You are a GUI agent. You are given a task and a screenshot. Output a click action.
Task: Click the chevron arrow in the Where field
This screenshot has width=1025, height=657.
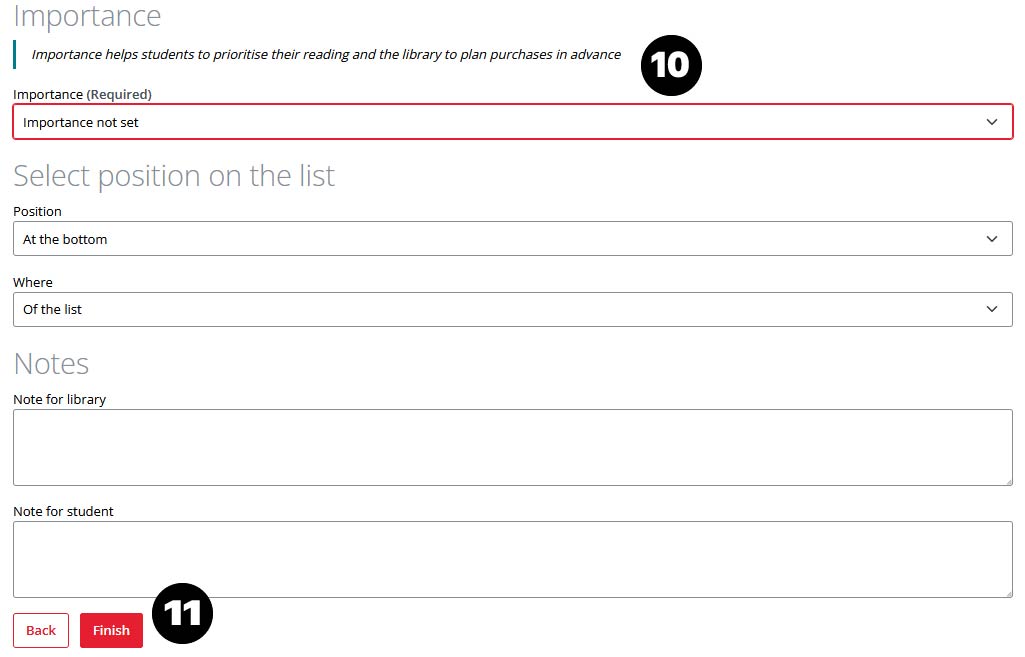click(992, 309)
